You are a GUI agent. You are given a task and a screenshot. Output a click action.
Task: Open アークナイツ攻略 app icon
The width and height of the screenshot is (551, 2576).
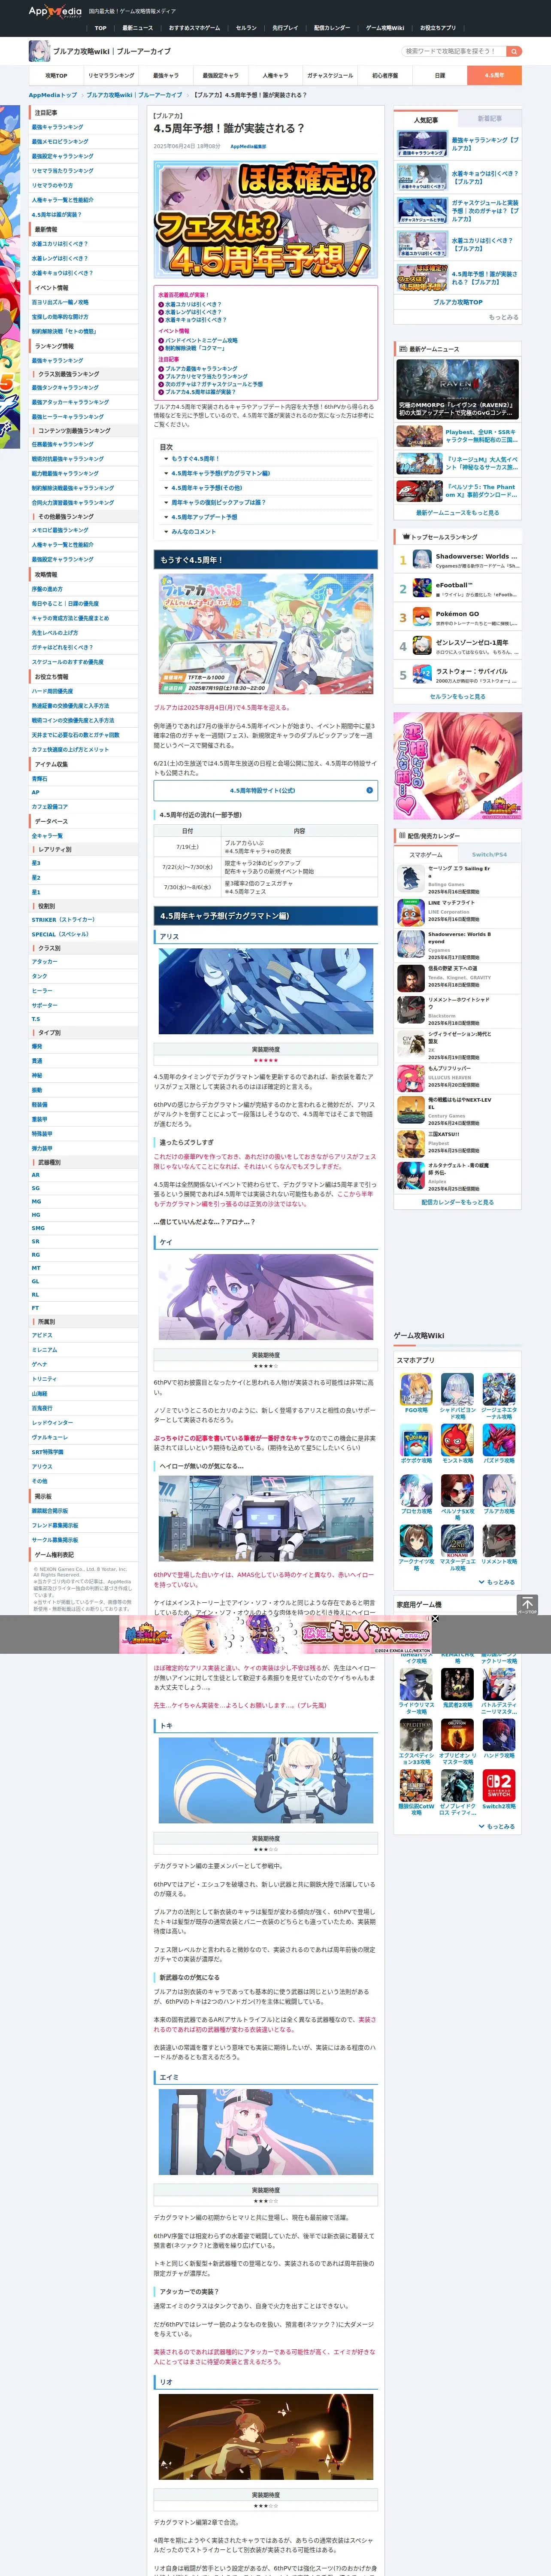tap(416, 1540)
